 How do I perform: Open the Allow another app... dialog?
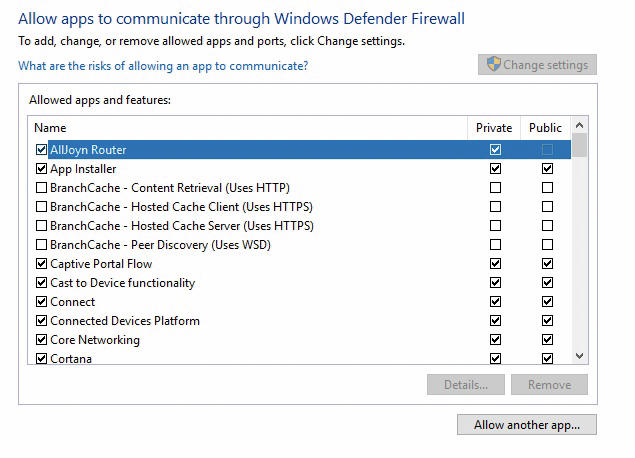coord(527,424)
